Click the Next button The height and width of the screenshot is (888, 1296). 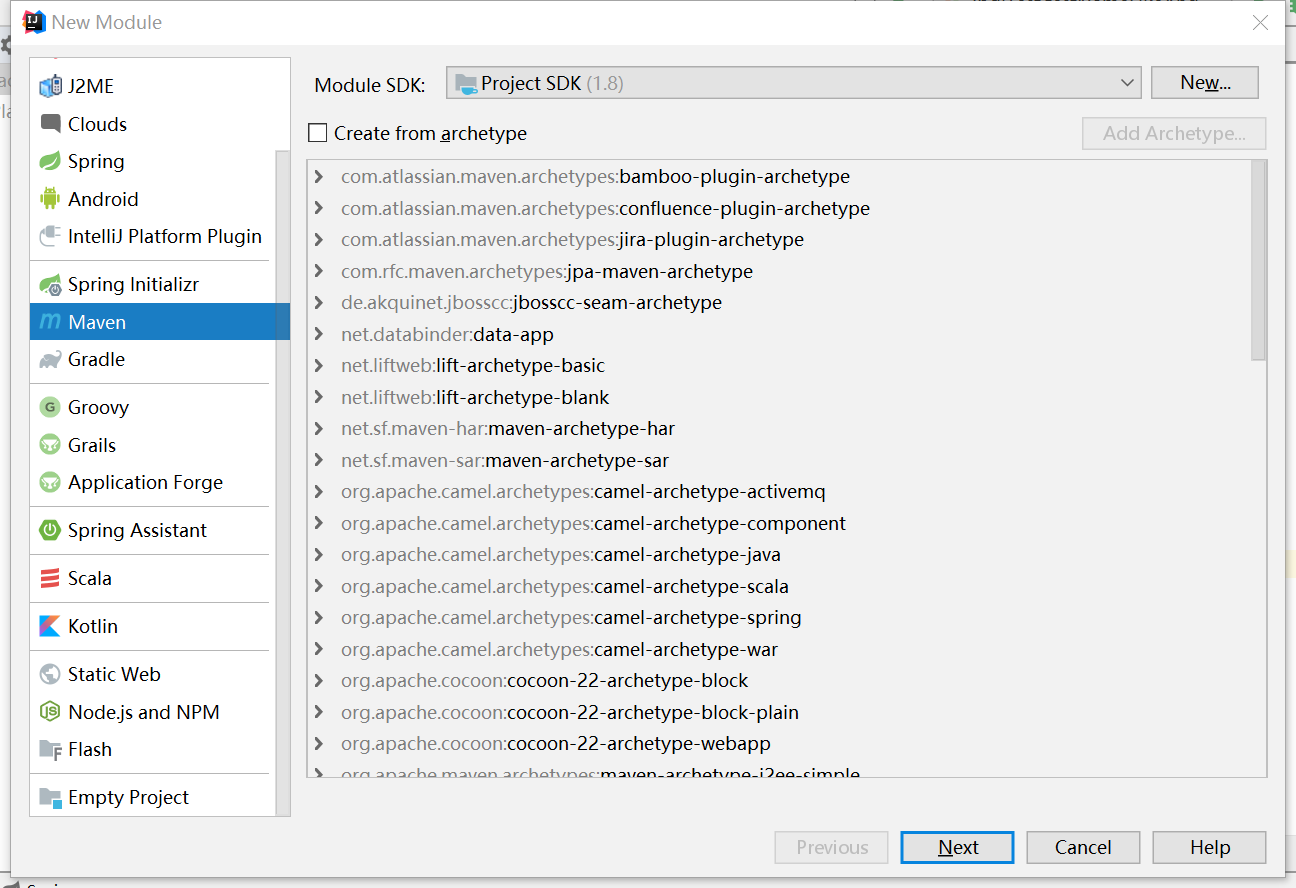click(957, 847)
